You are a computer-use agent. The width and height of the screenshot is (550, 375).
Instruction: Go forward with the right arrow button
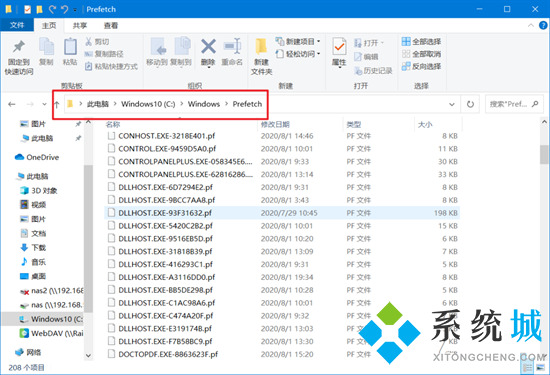pyautogui.click(x=30, y=104)
